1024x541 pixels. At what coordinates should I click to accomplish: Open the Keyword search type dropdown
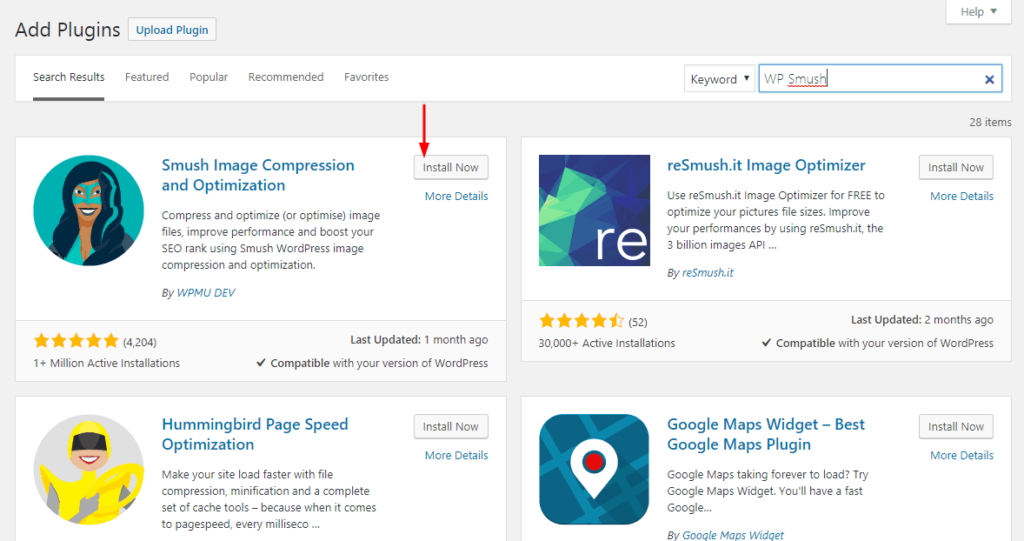tap(720, 79)
